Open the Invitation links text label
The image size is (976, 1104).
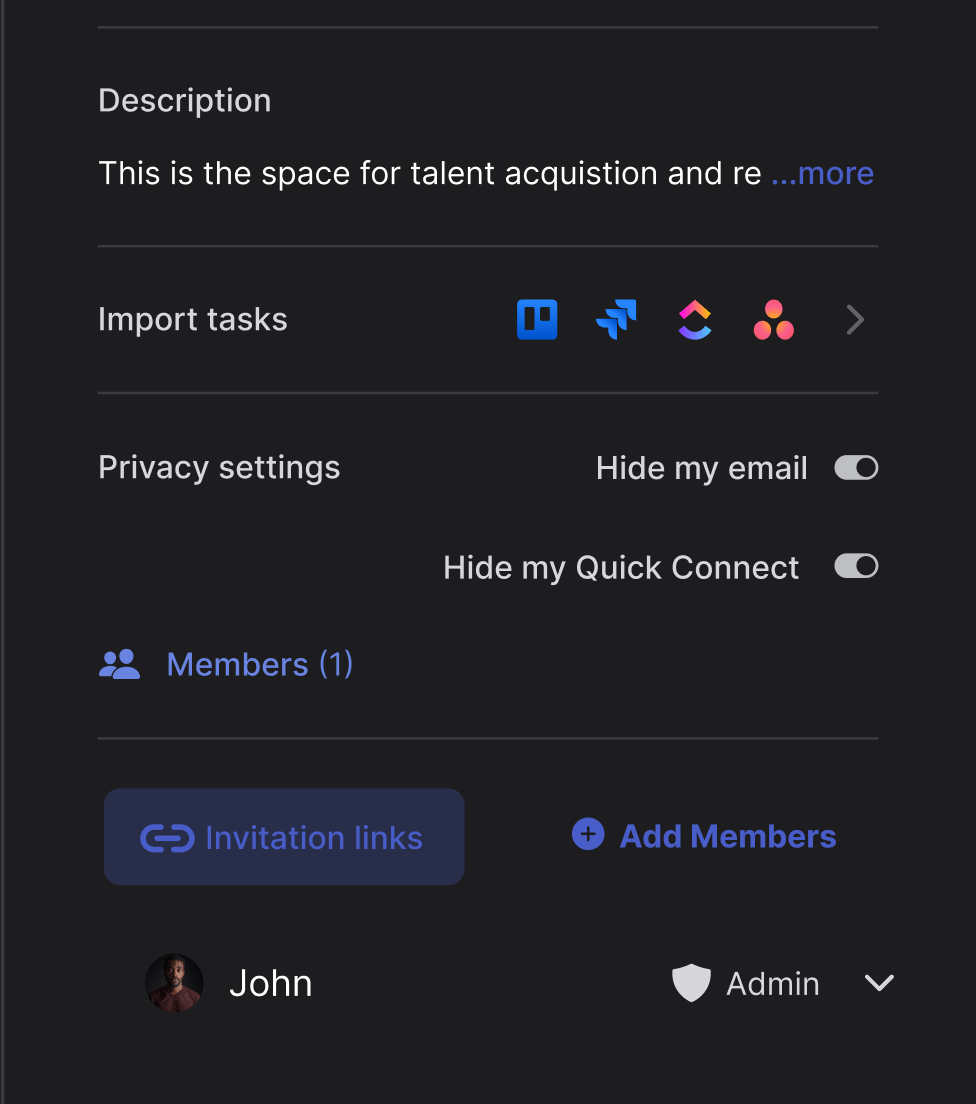[314, 838]
